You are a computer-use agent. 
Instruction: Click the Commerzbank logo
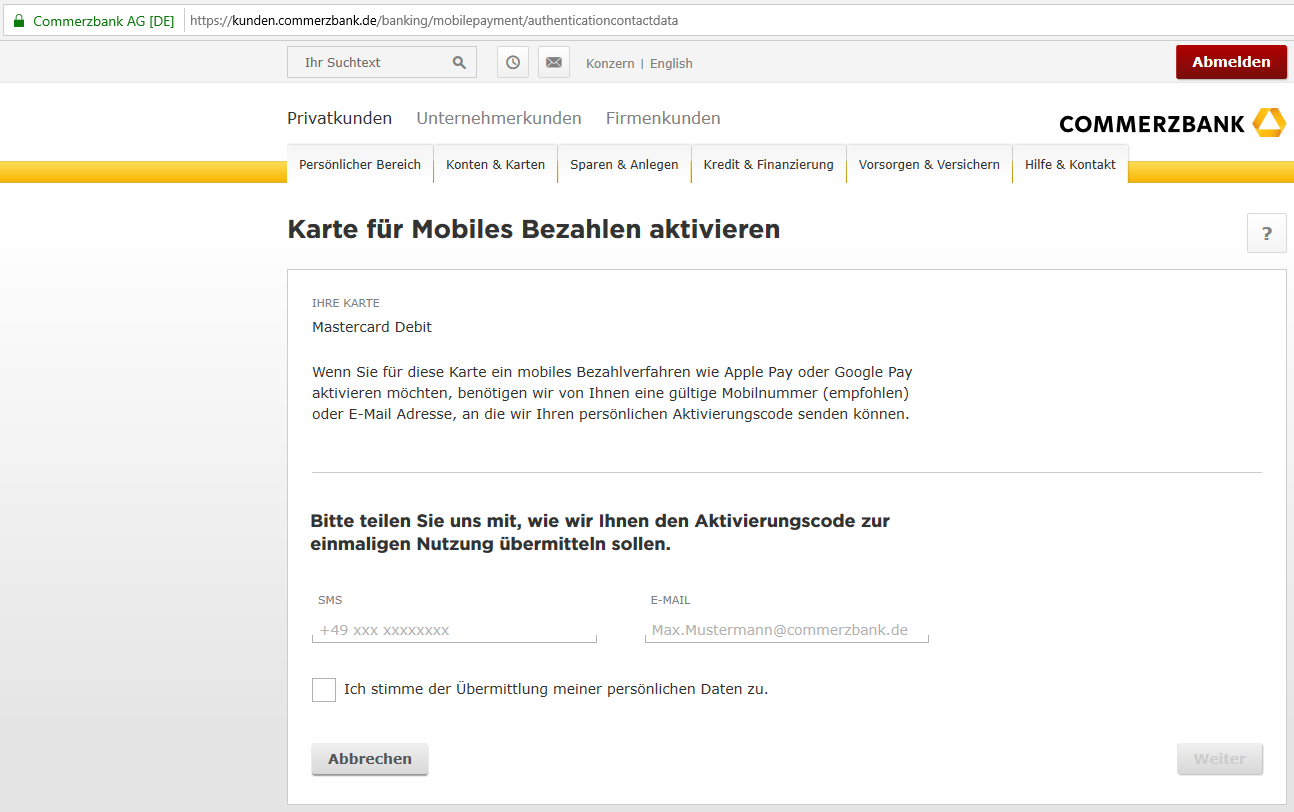1172,123
